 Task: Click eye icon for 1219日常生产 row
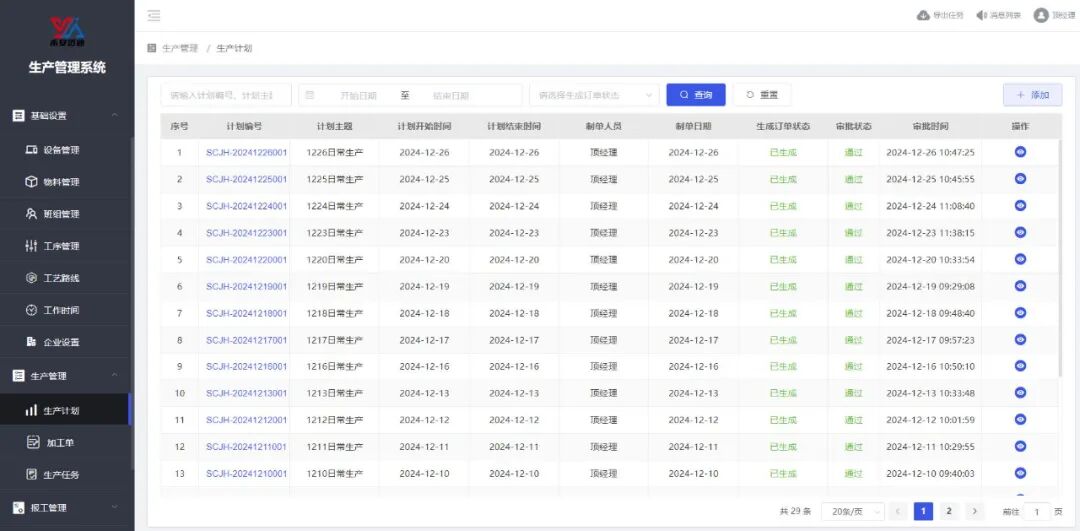coord(1020,285)
